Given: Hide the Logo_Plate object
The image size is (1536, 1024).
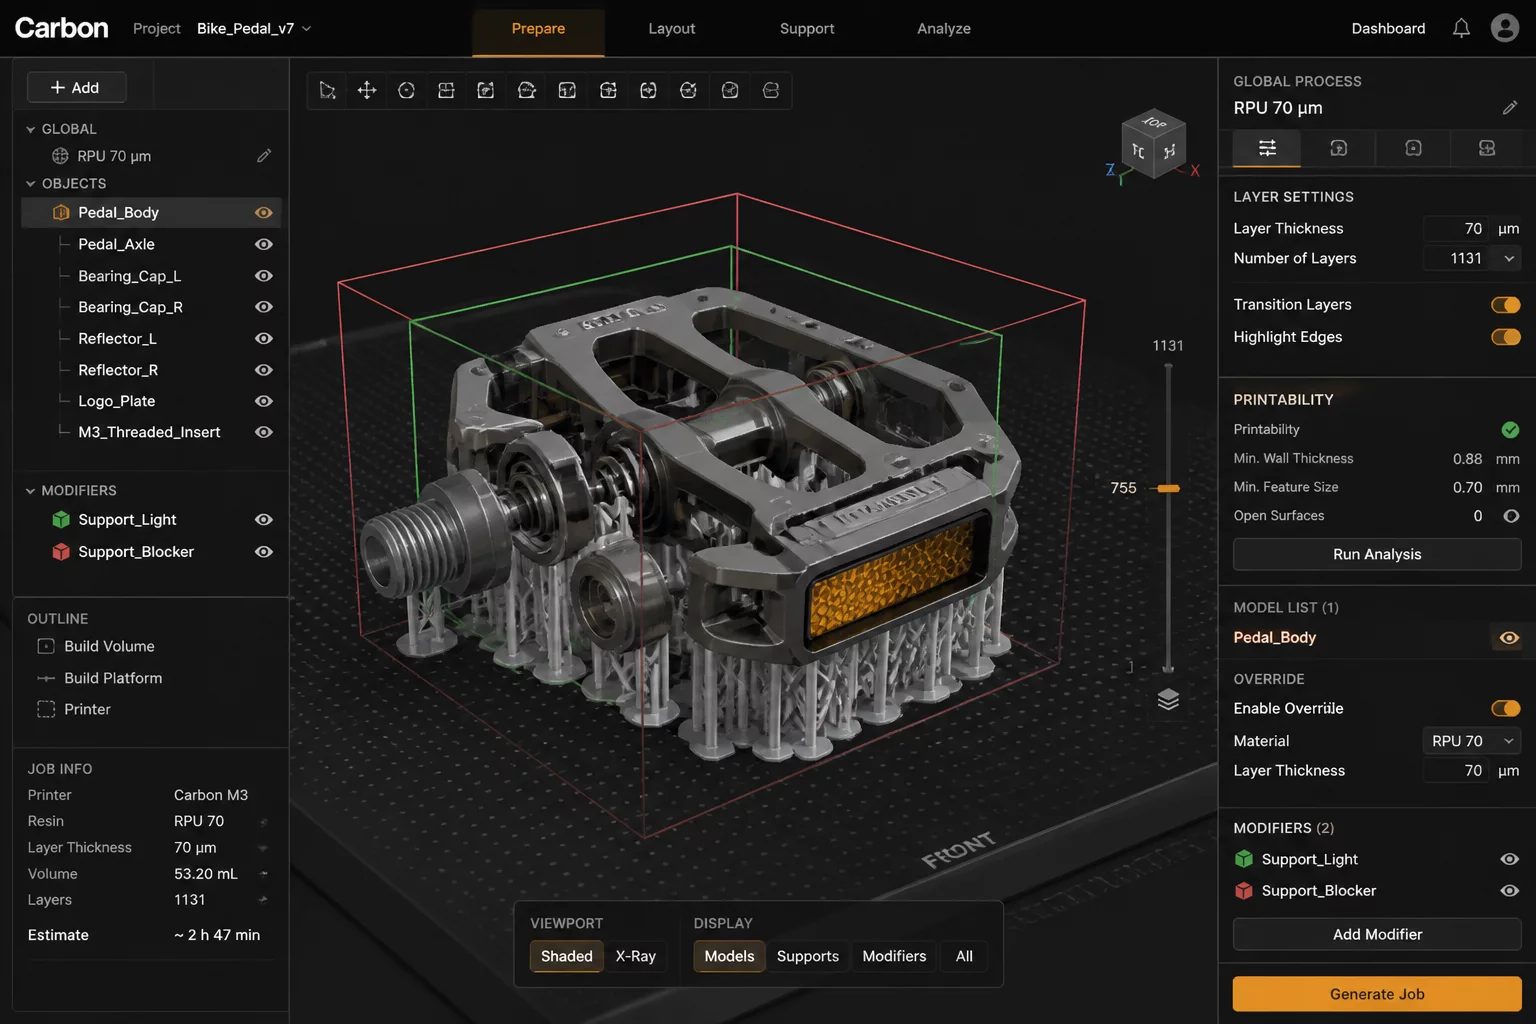Looking at the screenshot, I should [264, 401].
